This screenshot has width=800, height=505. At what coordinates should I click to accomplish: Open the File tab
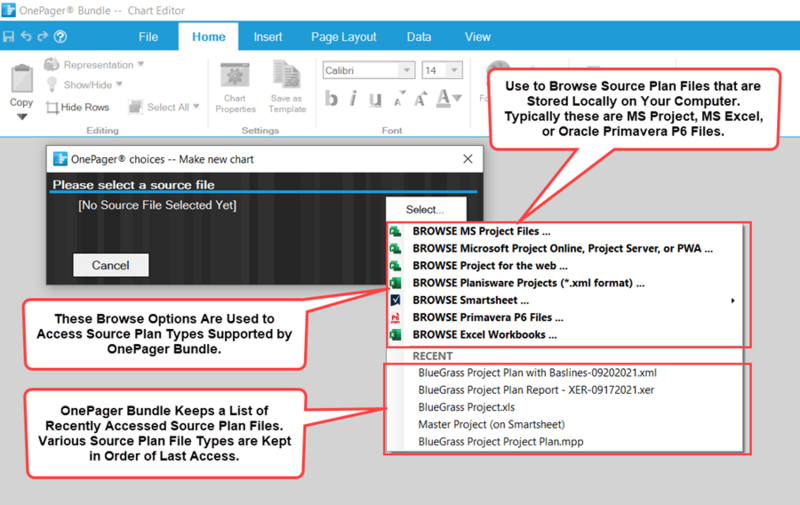[x=148, y=37]
